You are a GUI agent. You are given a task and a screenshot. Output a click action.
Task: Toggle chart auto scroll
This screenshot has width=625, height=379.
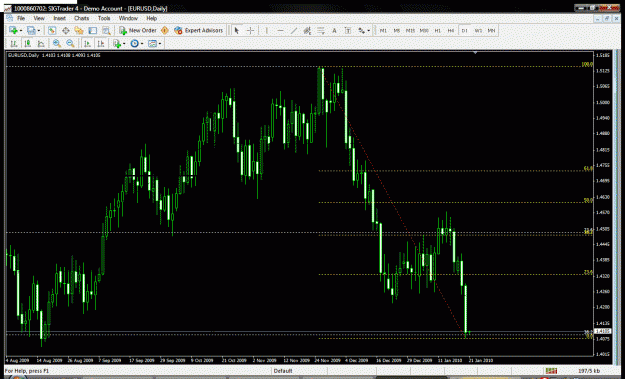click(x=87, y=43)
